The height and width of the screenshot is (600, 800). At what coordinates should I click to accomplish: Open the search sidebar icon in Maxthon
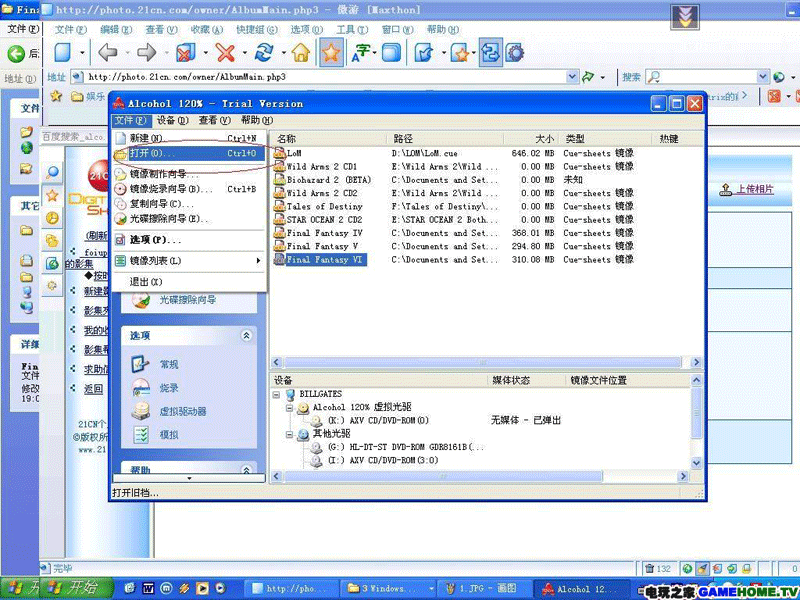[52, 172]
